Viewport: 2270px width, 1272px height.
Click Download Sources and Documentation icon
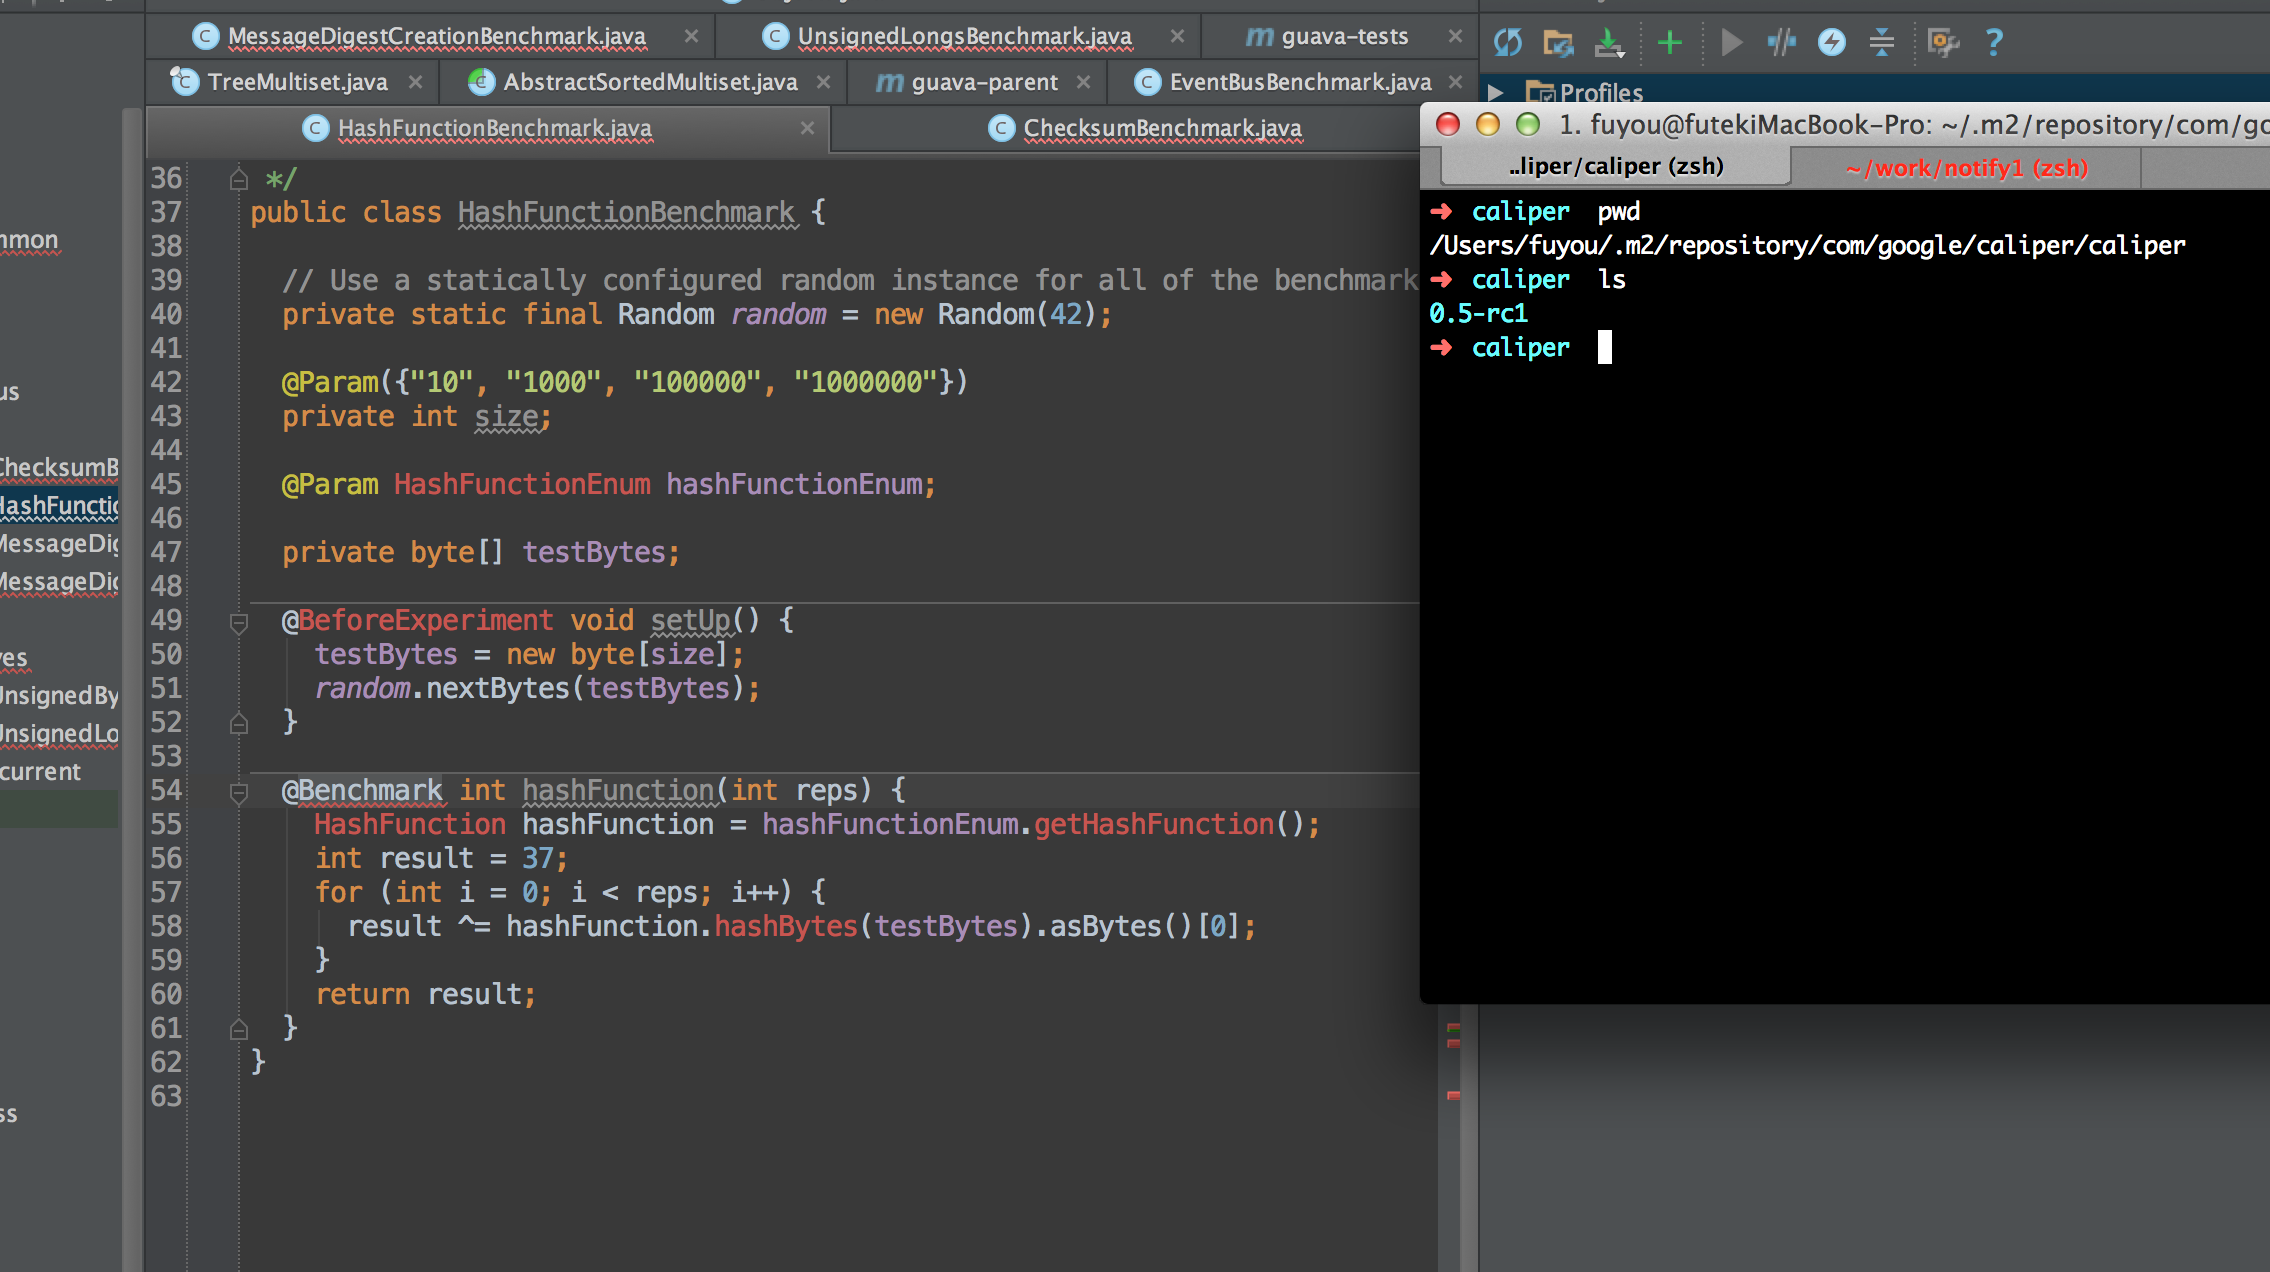(1609, 42)
